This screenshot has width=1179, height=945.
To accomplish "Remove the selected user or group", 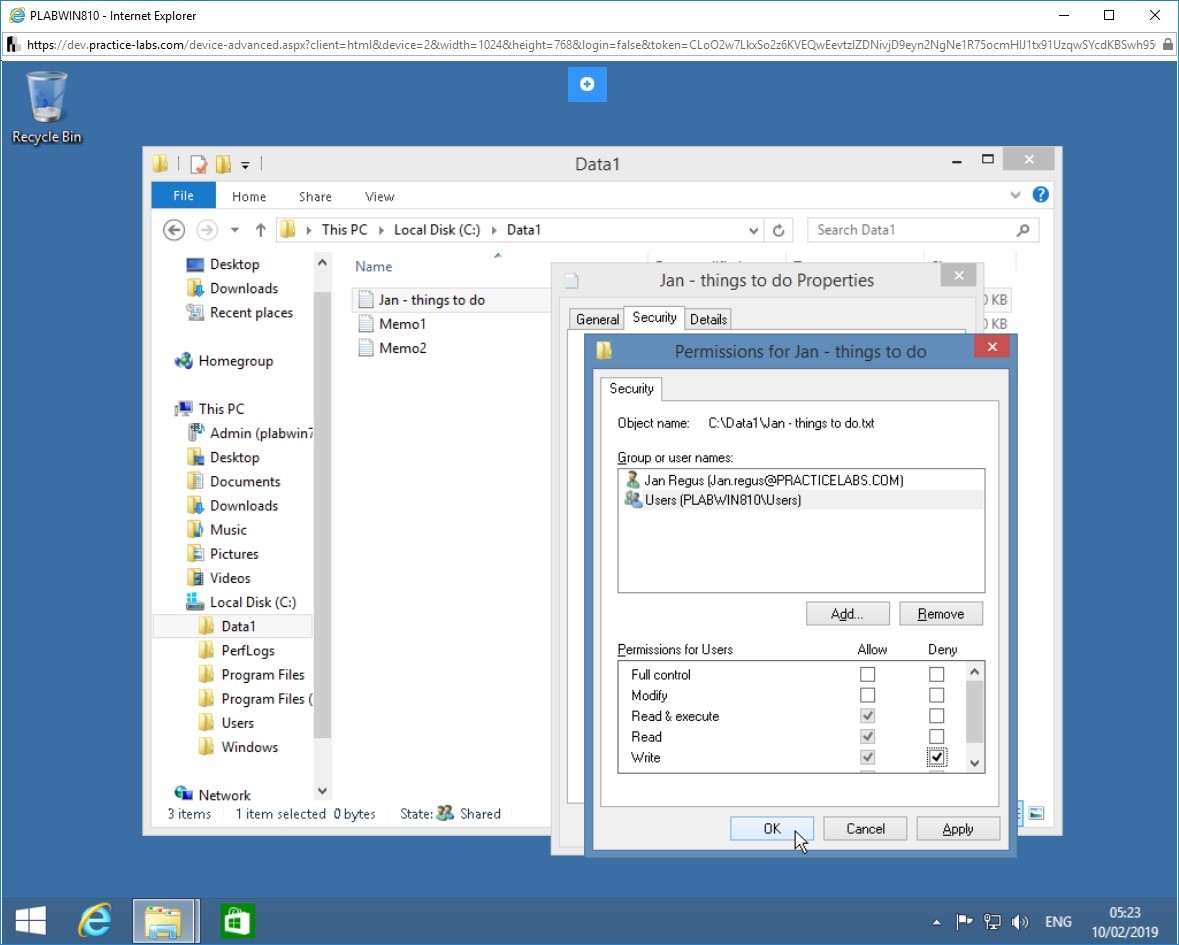I will (941, 613).
